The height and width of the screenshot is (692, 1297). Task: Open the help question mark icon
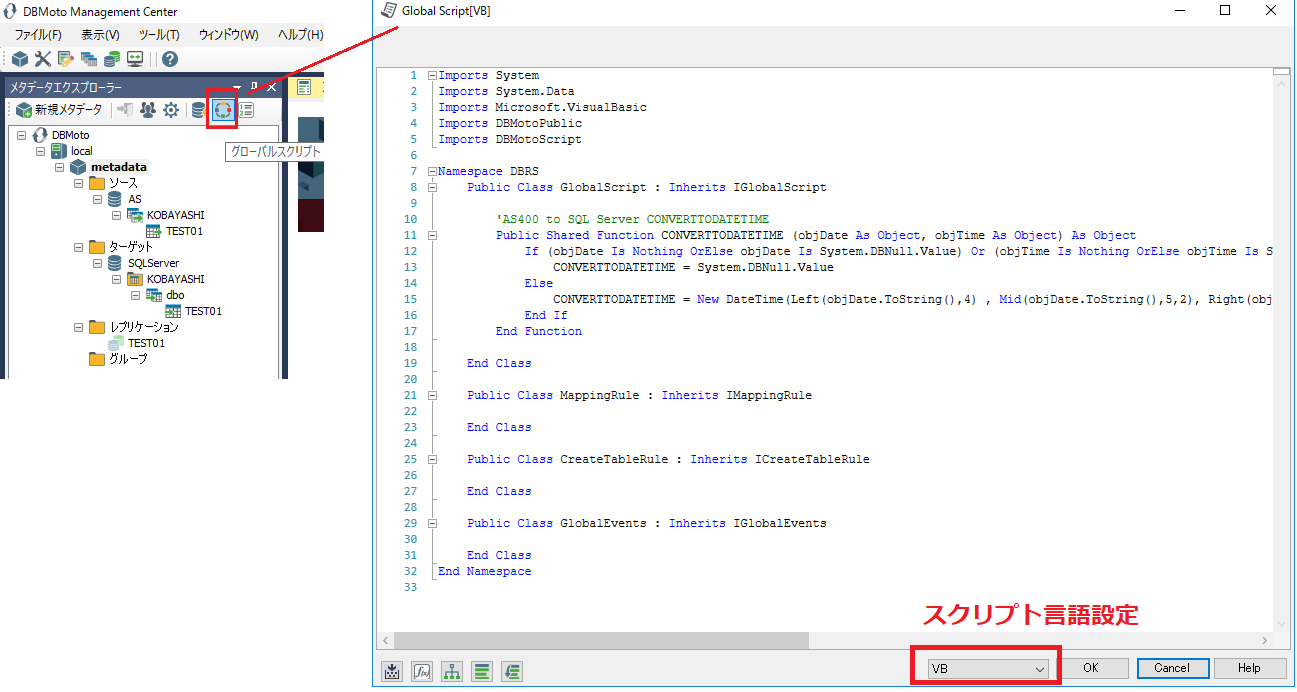point(170,59)
